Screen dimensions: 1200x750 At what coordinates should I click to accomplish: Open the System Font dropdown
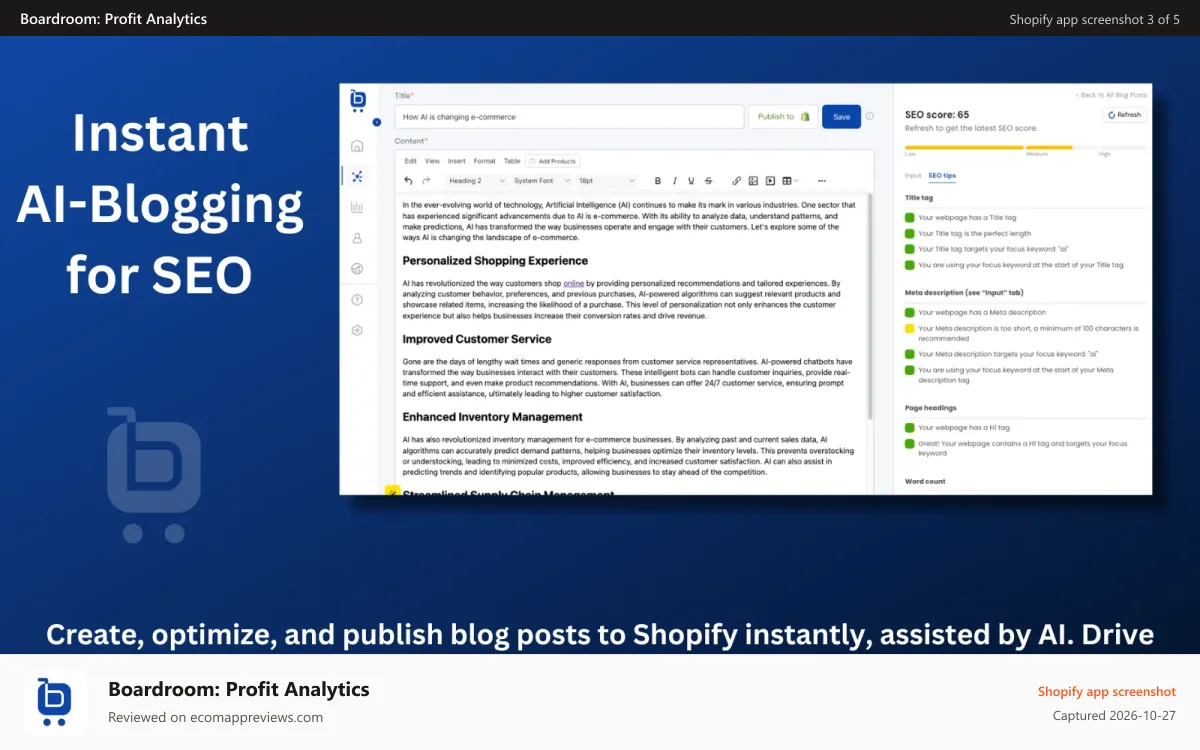pos(541,181)
